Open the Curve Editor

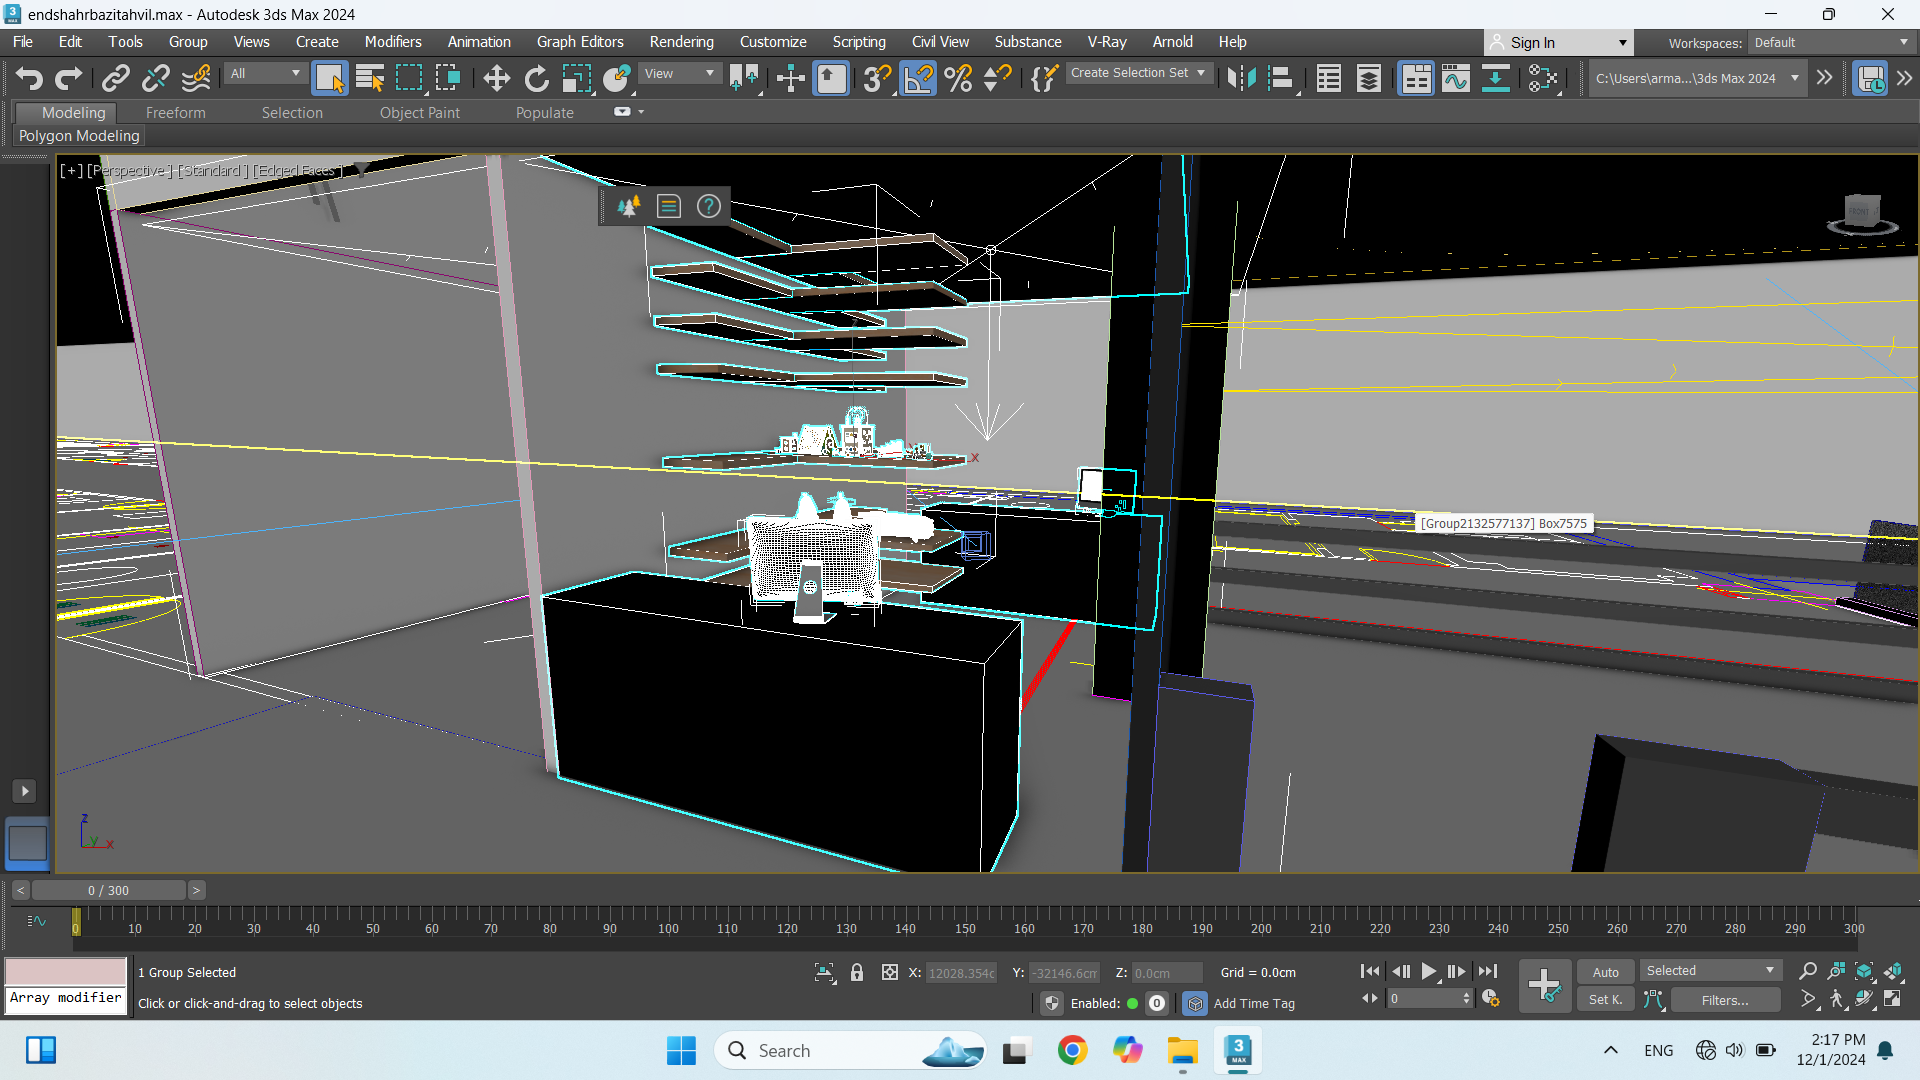pyautogui.click(x=1455, y=78)
